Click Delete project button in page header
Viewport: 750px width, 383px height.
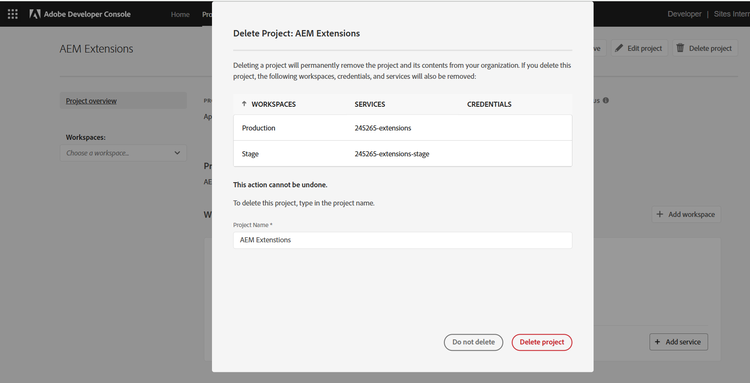(705, 48)
